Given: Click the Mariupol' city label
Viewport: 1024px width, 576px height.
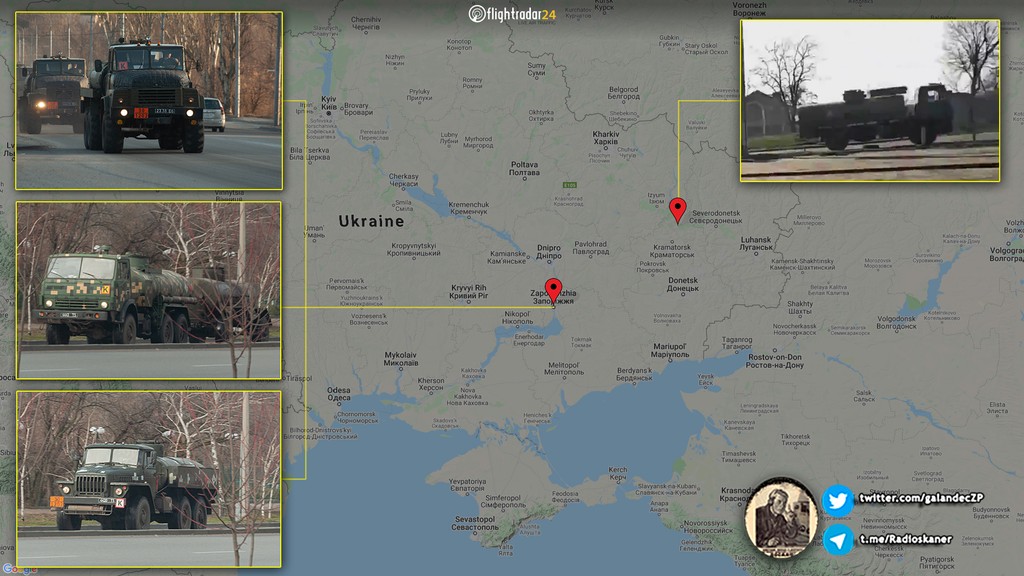Looking at the screenshot, I should [670, 351].
